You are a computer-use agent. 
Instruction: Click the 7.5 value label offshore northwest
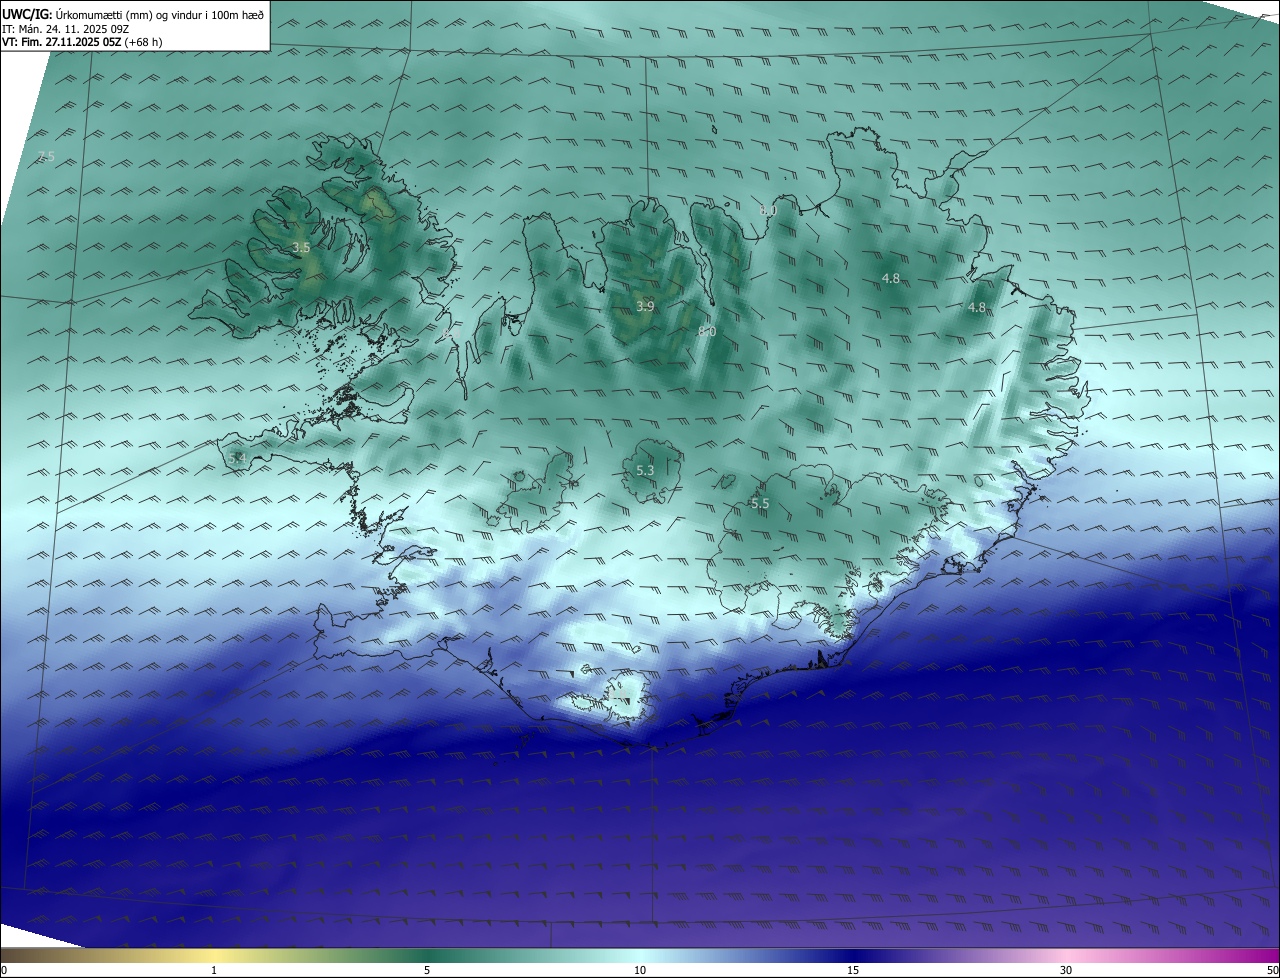[x=45, y=156]
